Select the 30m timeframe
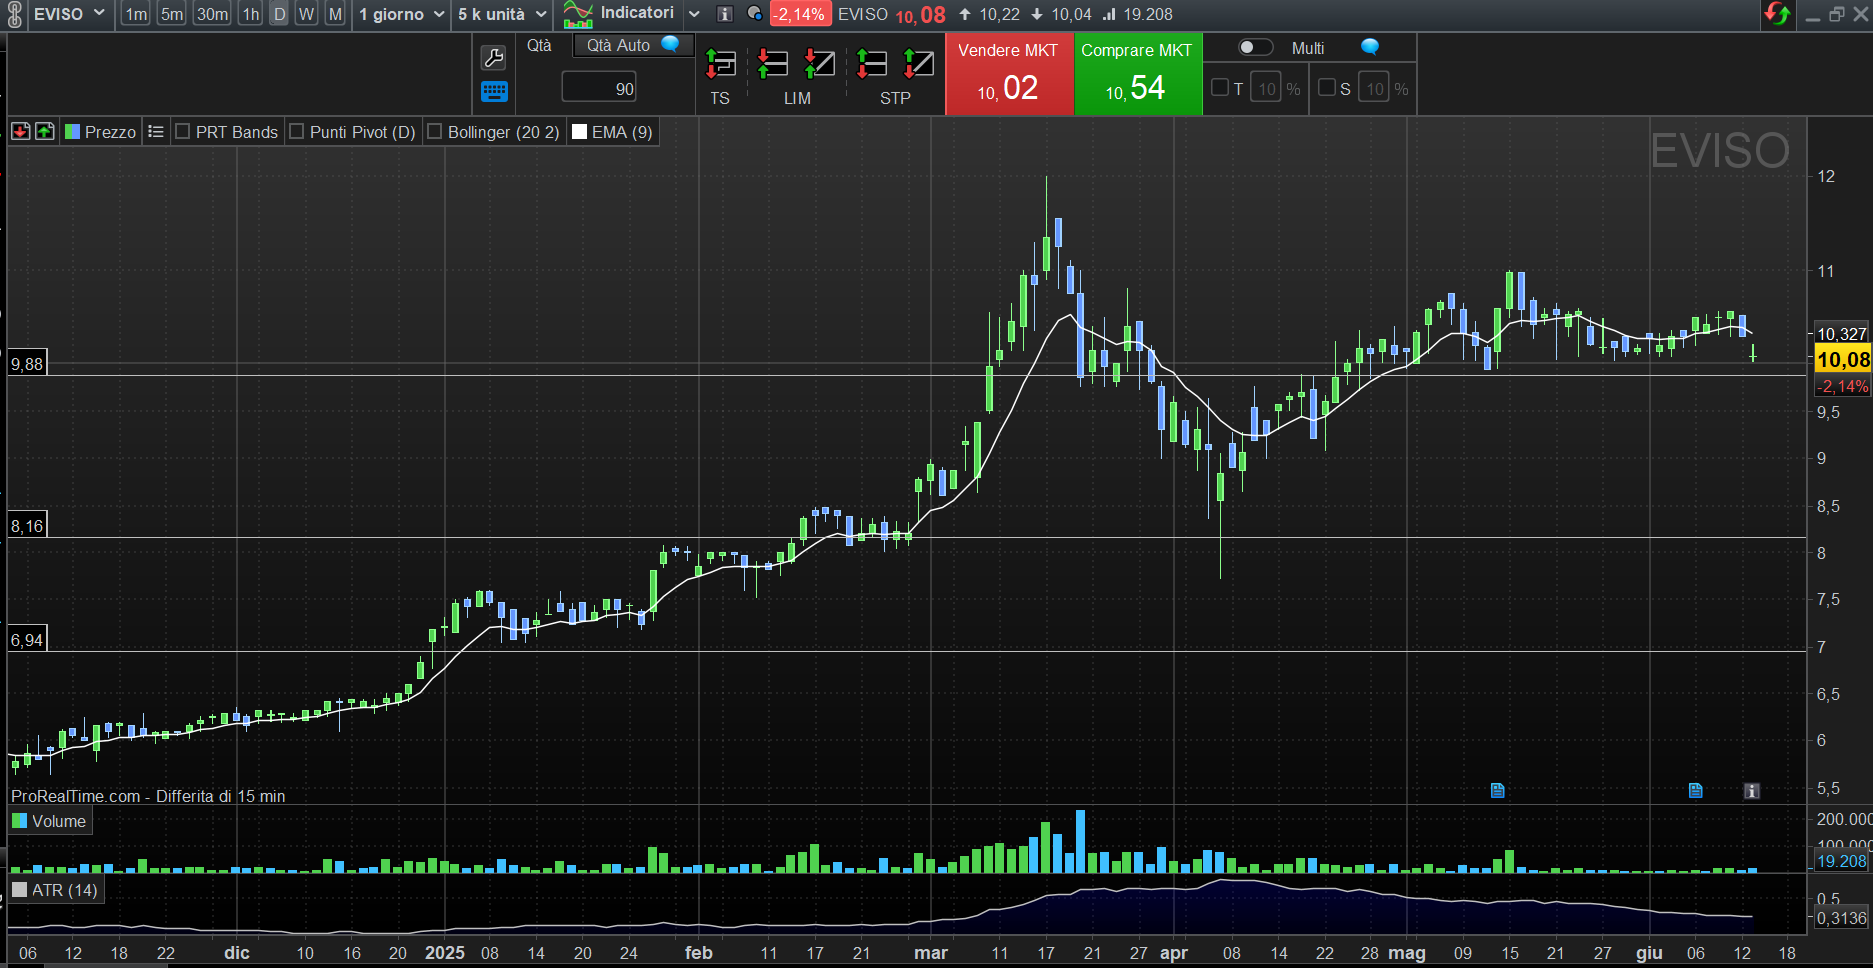Viewport: 1873px width, 968px height. point(212,14)
